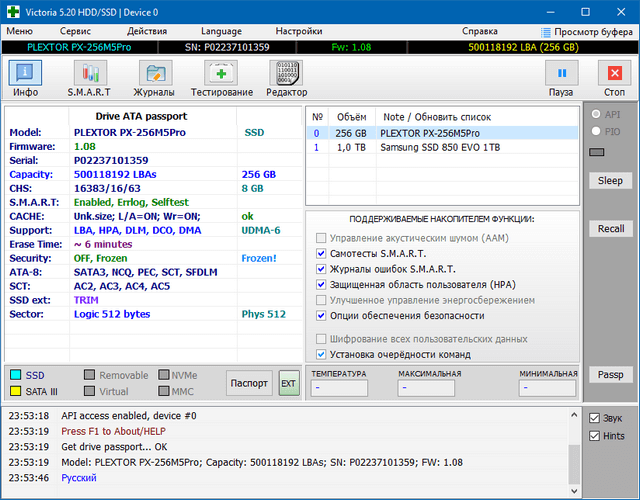This screenshot has height=500, width=640.
Task: Click the green EXT button
Action: 288,383
